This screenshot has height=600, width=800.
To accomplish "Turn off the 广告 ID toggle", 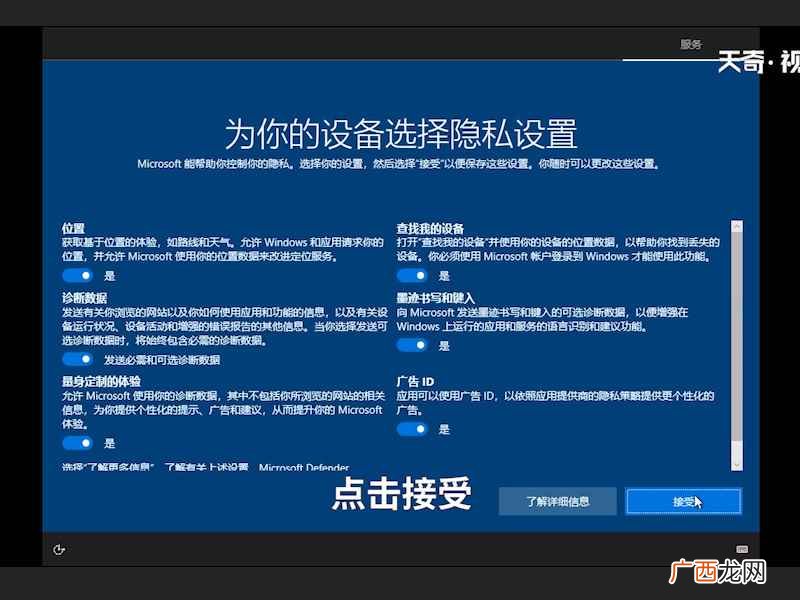I will [x=412, y=429].
